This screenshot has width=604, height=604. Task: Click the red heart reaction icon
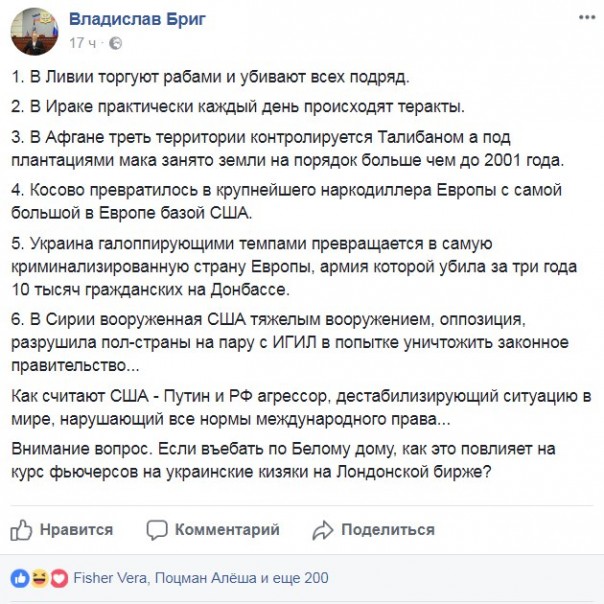pos(58,578)
